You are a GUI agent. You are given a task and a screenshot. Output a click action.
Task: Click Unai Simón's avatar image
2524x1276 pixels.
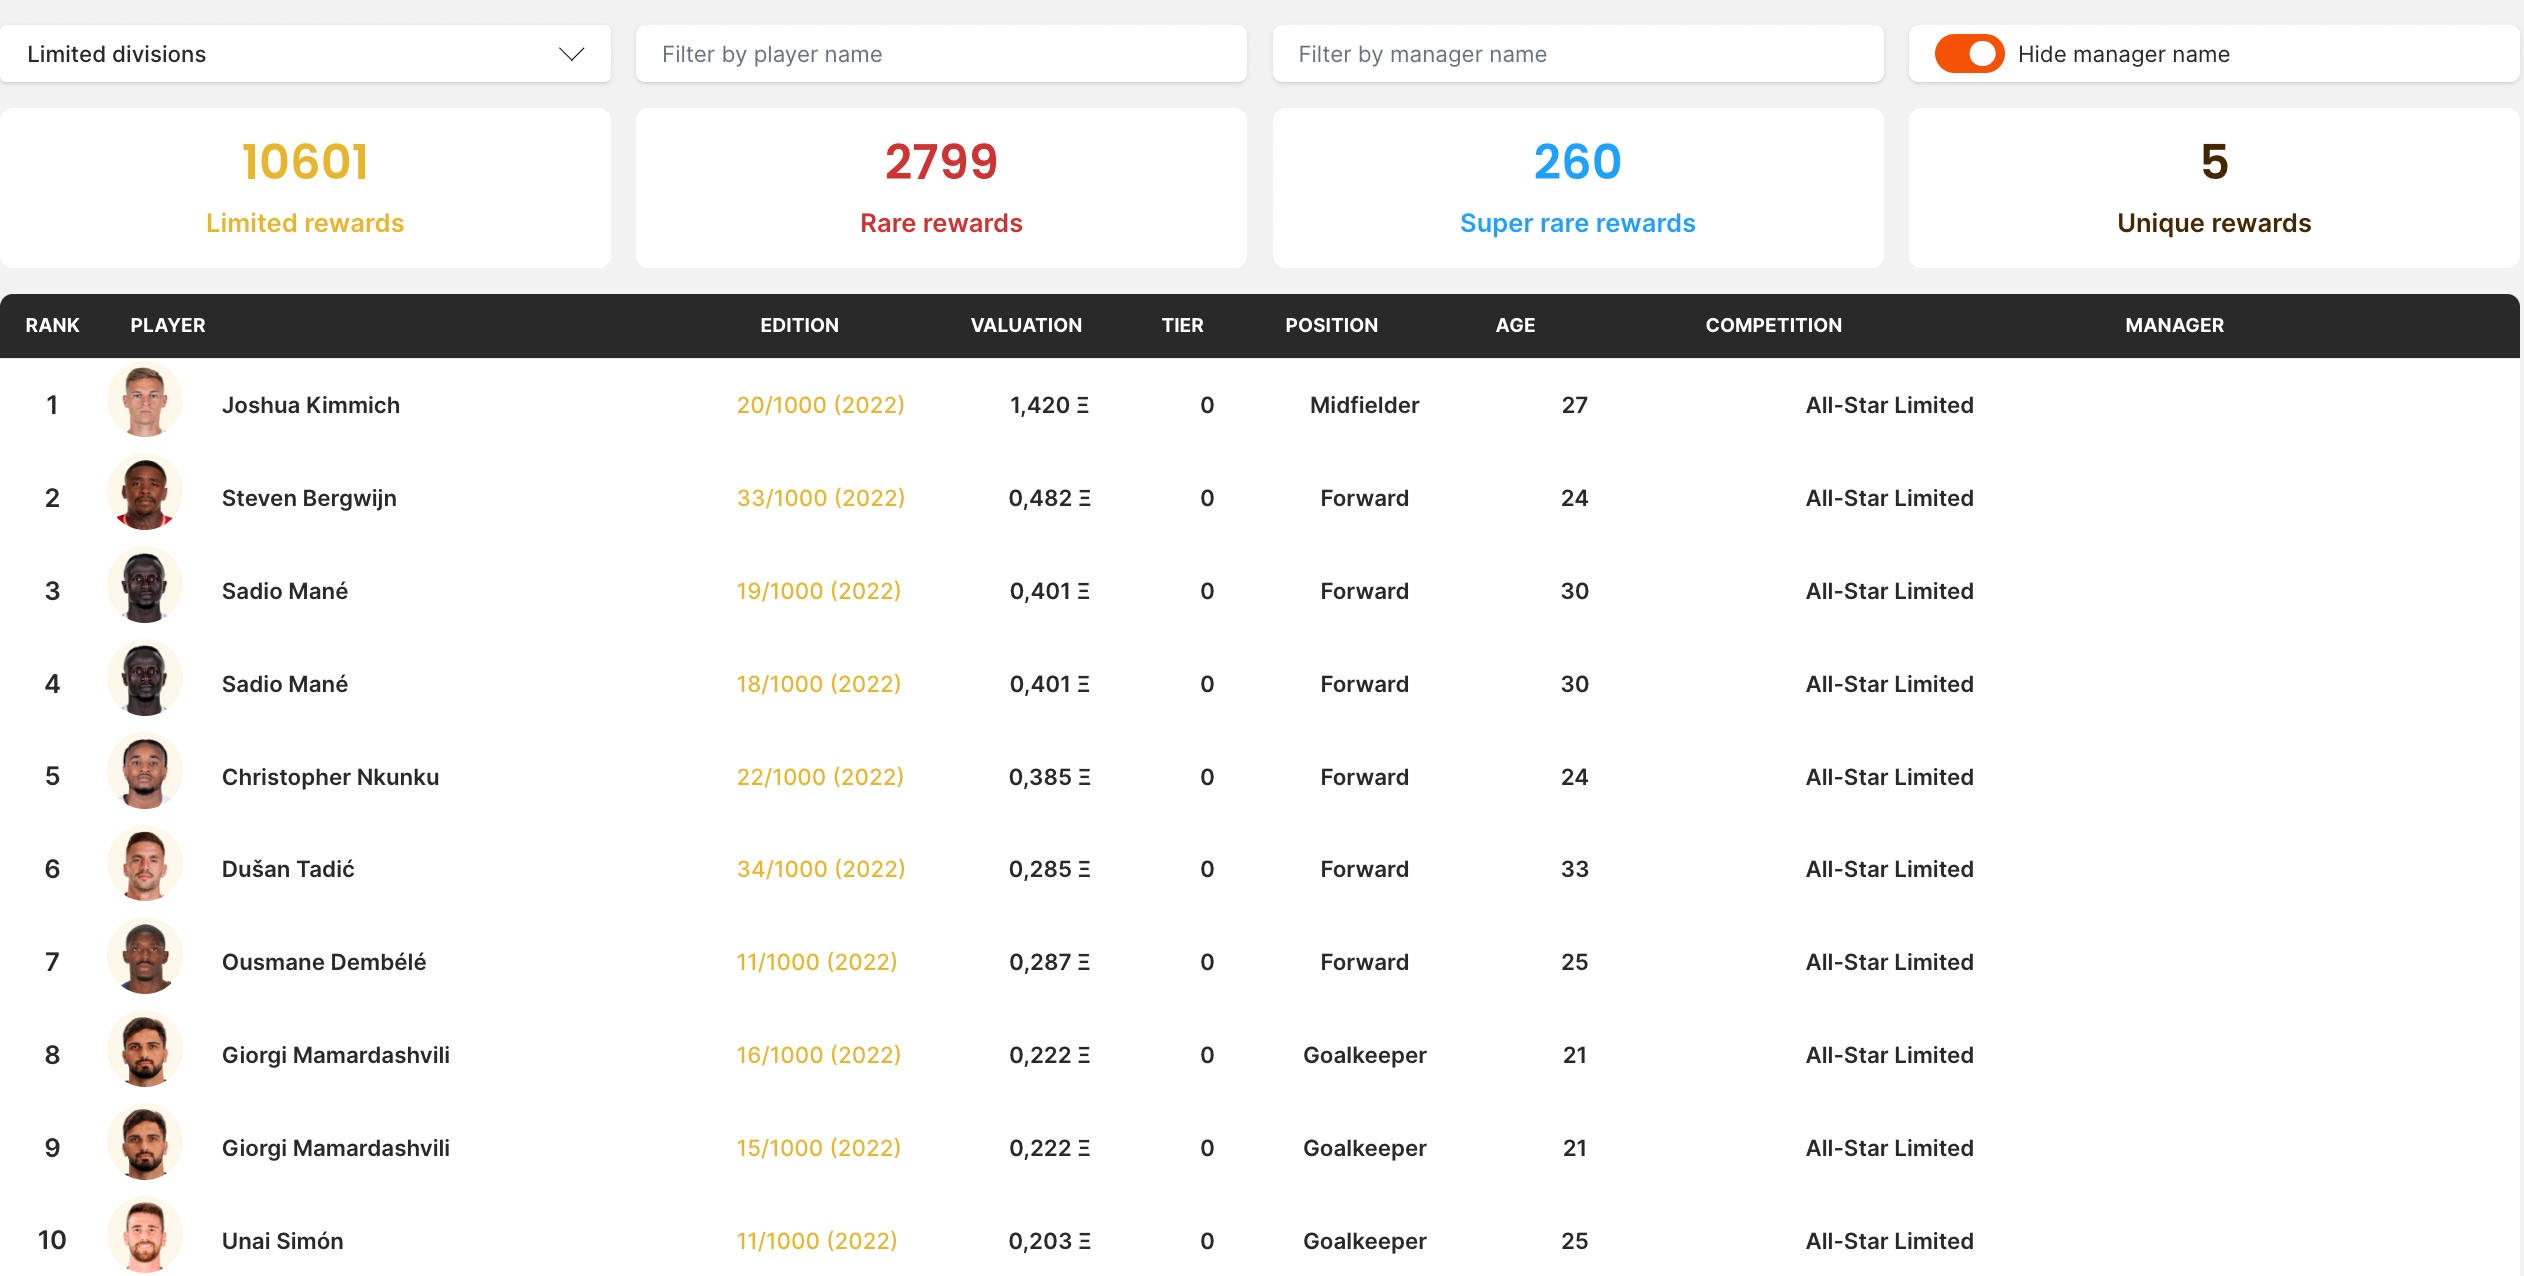[x=145, y=1238]
